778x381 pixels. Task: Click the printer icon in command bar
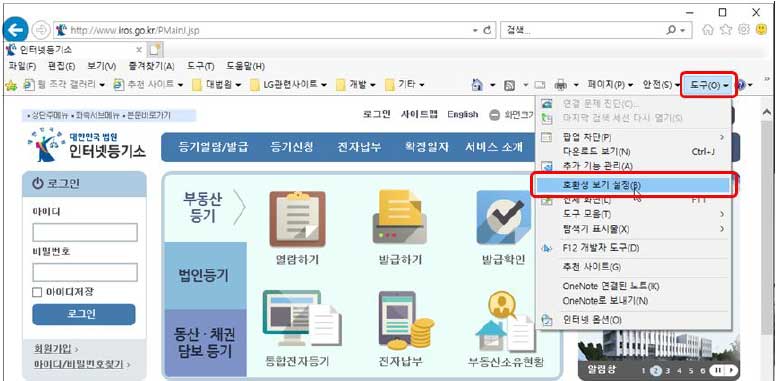[x=561, y=85]
